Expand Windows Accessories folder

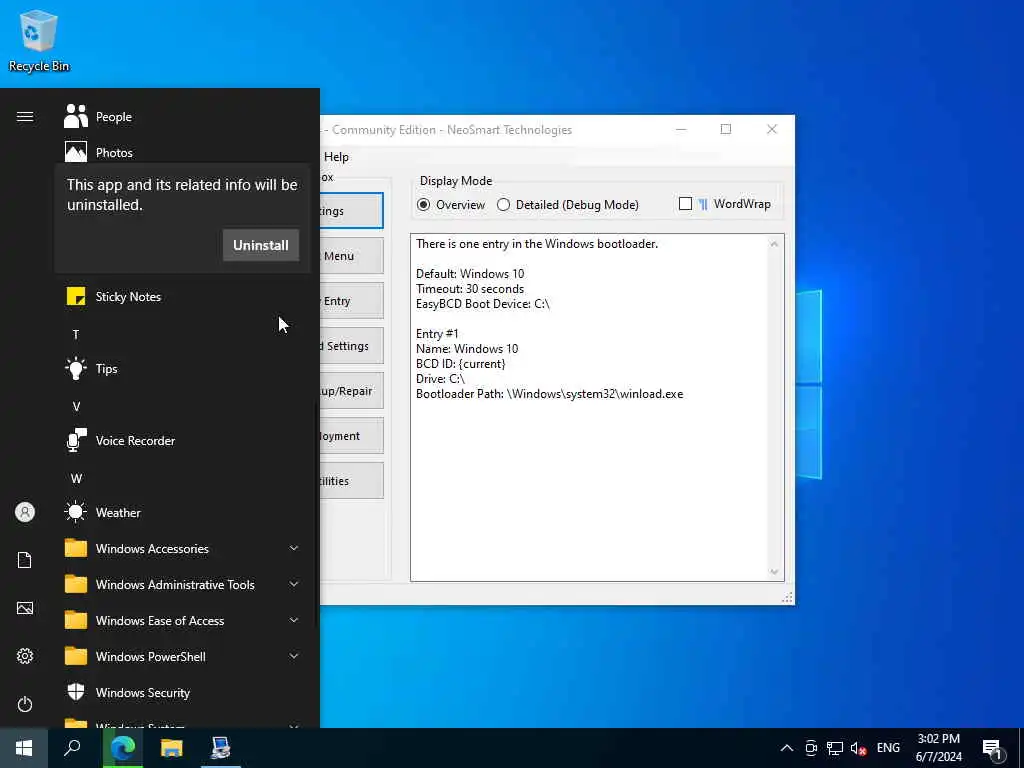pyautogui.click(x=182, y=549)
